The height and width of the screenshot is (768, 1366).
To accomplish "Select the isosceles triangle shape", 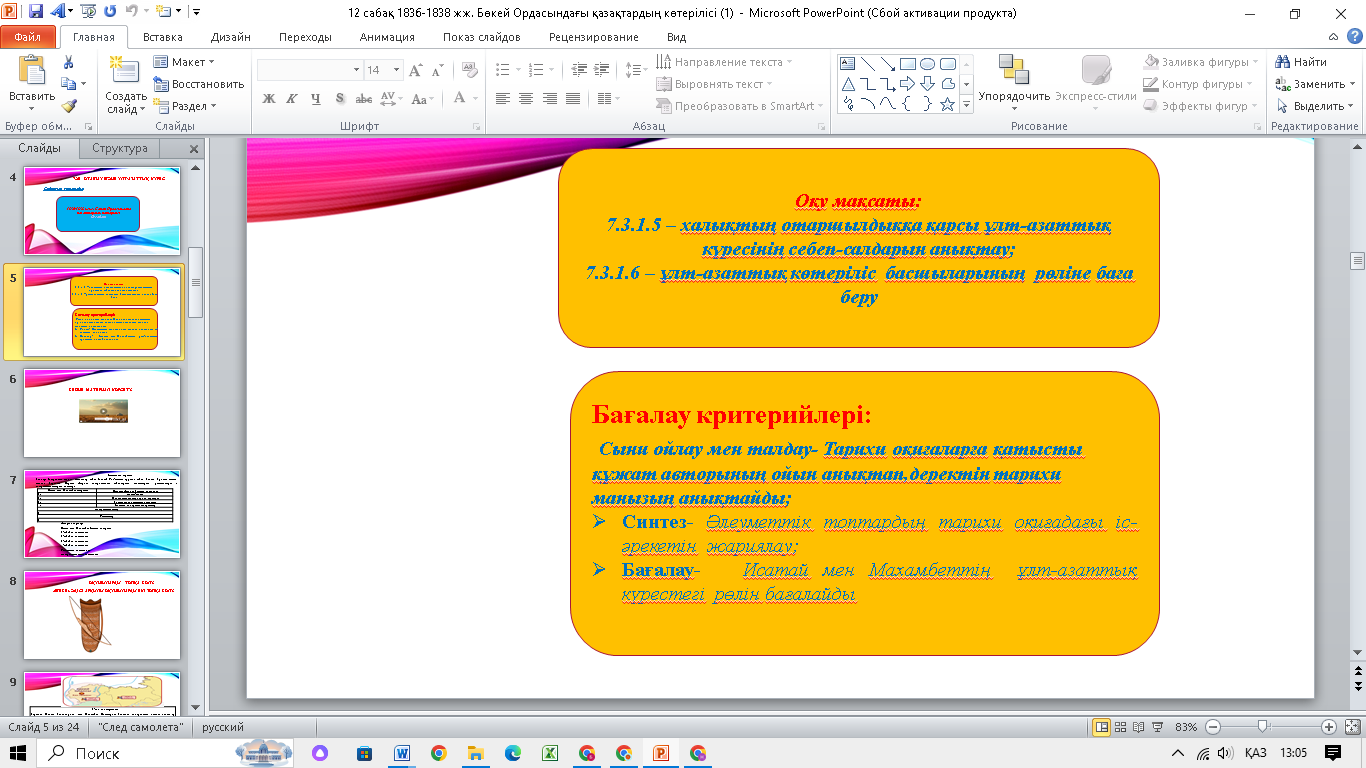I will (848, 84).
